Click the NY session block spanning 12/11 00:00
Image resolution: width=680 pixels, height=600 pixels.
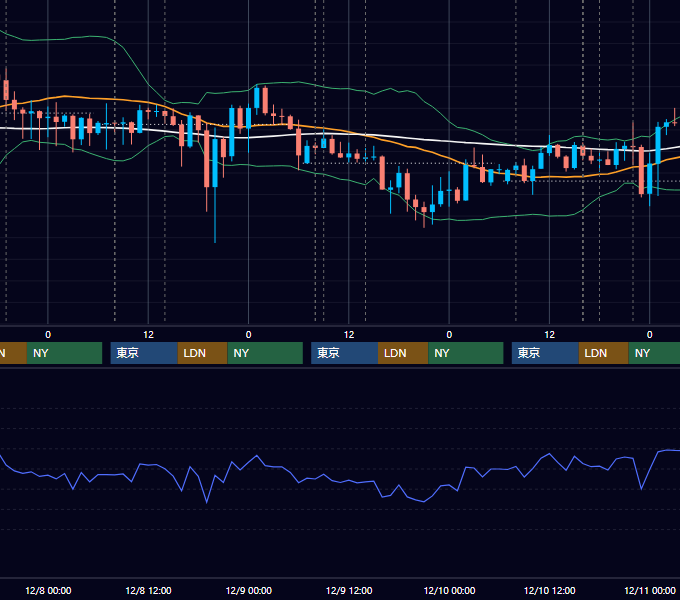click(654, 353)
